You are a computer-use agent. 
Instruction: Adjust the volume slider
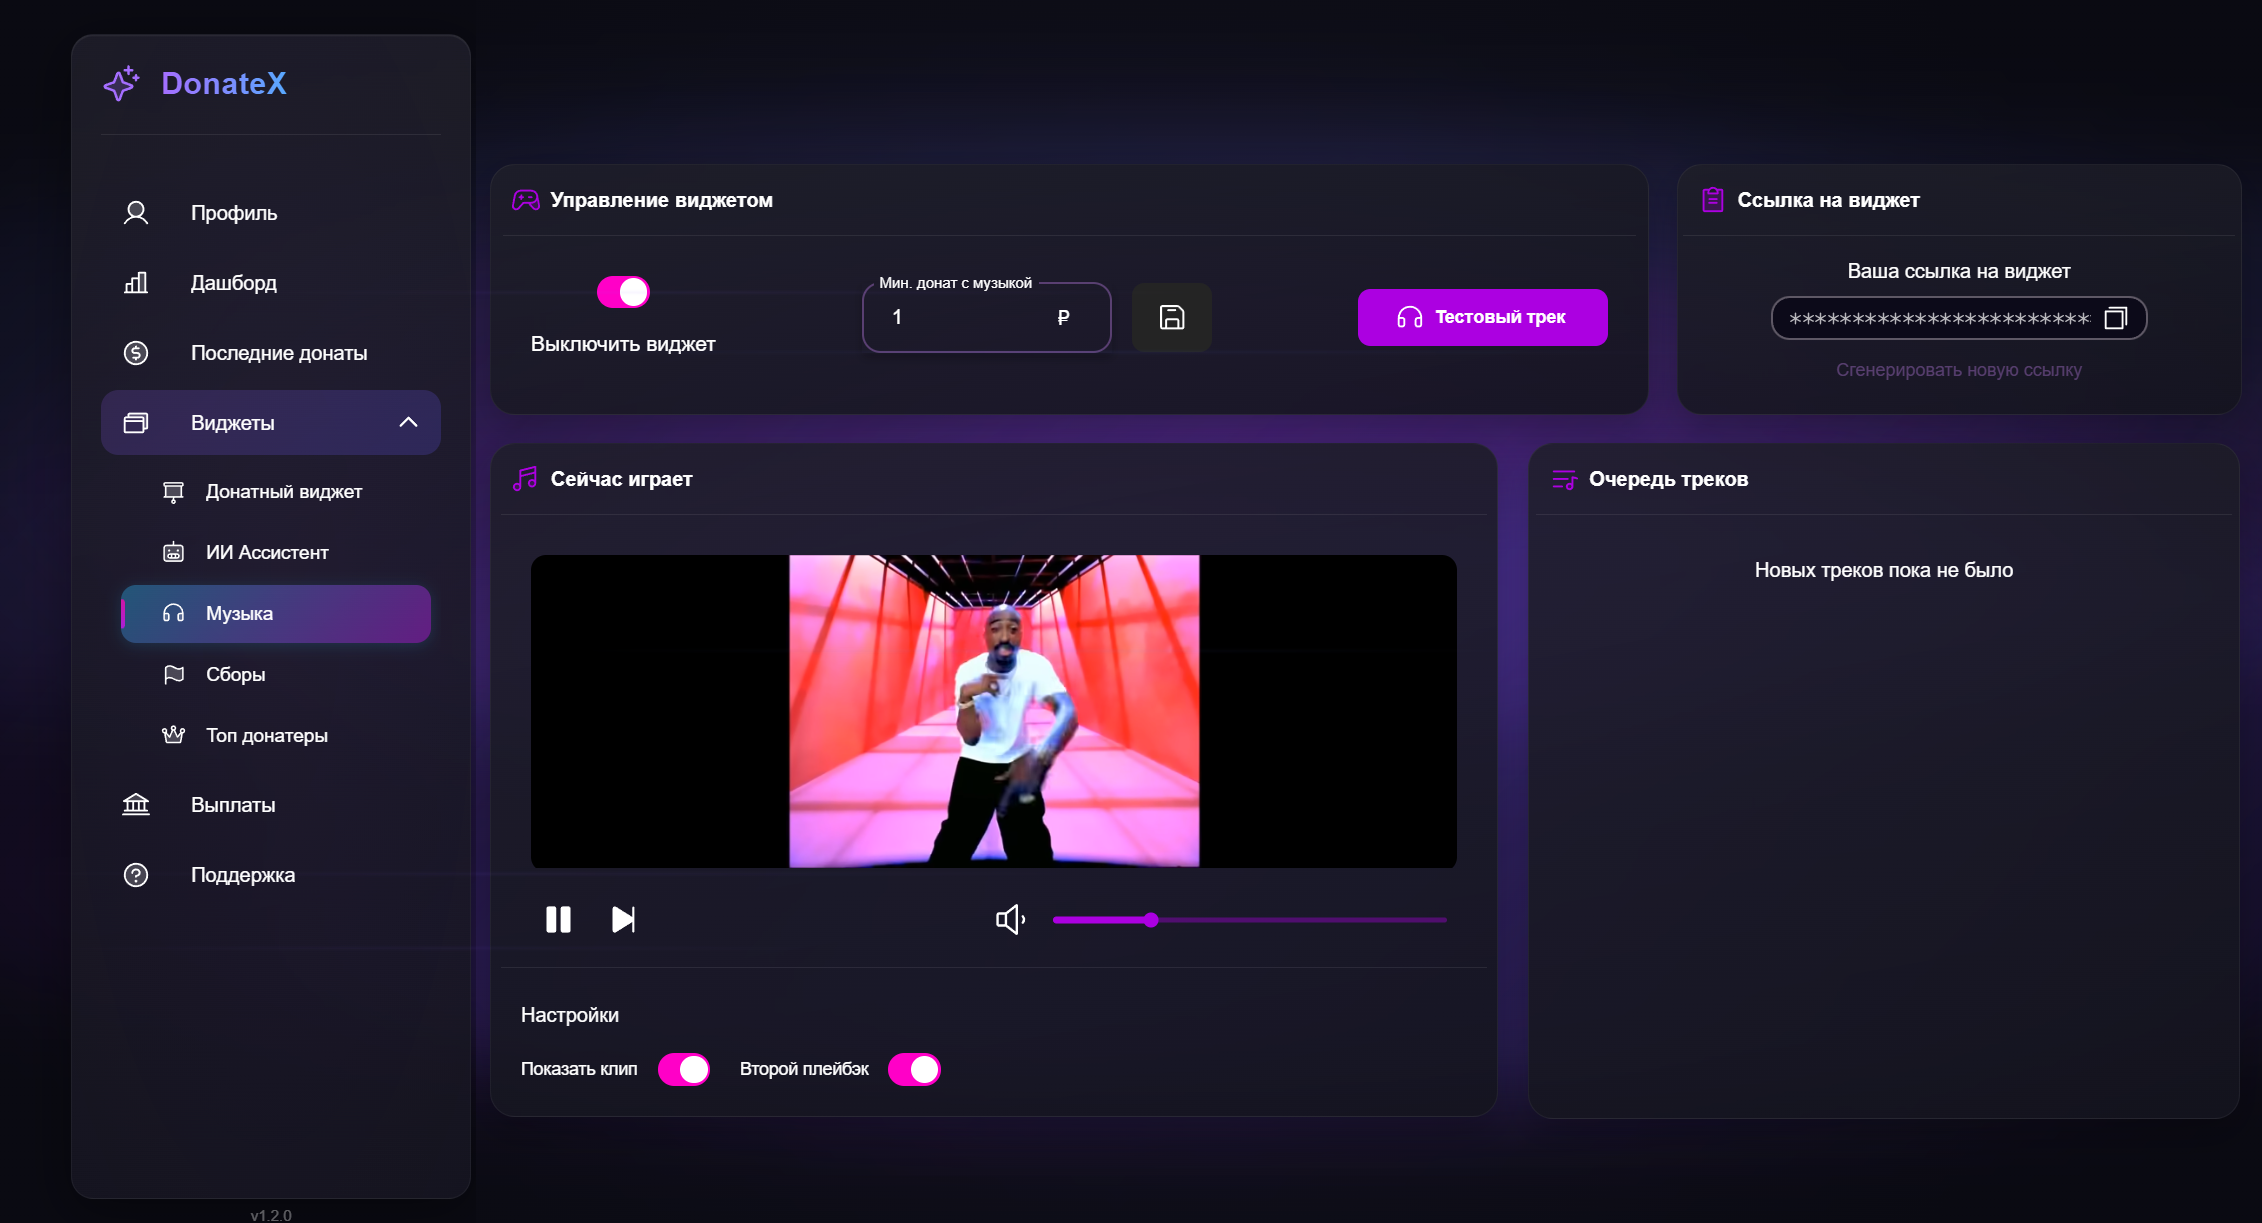[x=1249, y=920]
